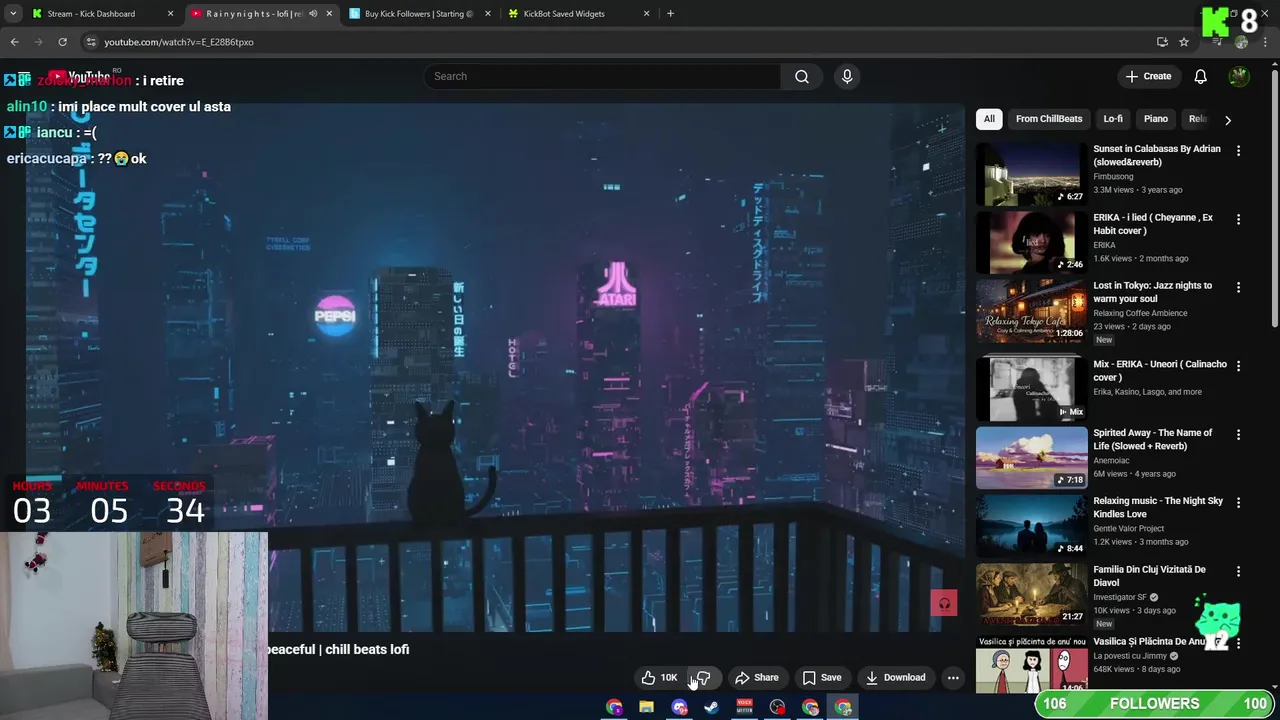Viewport: 1280px width, 720px height.
Task: Start voice search with the microphone icon
Action: tap(847, 77)
